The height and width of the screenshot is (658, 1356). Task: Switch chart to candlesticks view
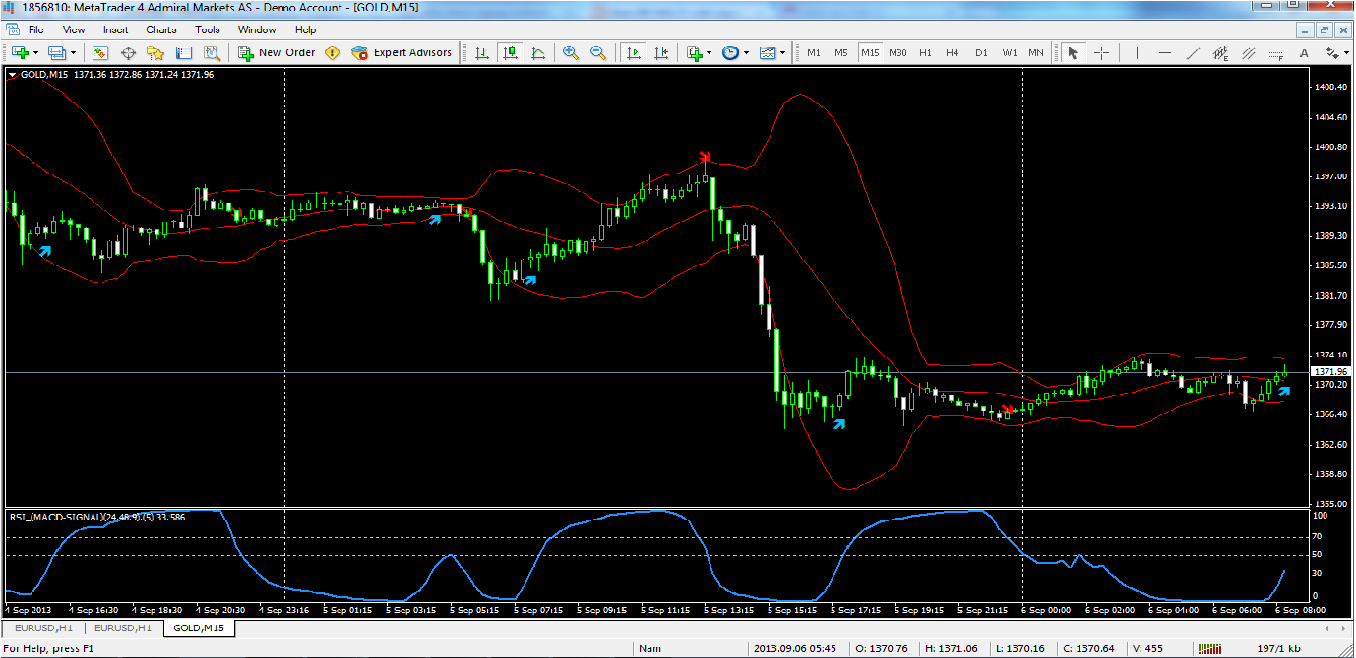point(511,52)
